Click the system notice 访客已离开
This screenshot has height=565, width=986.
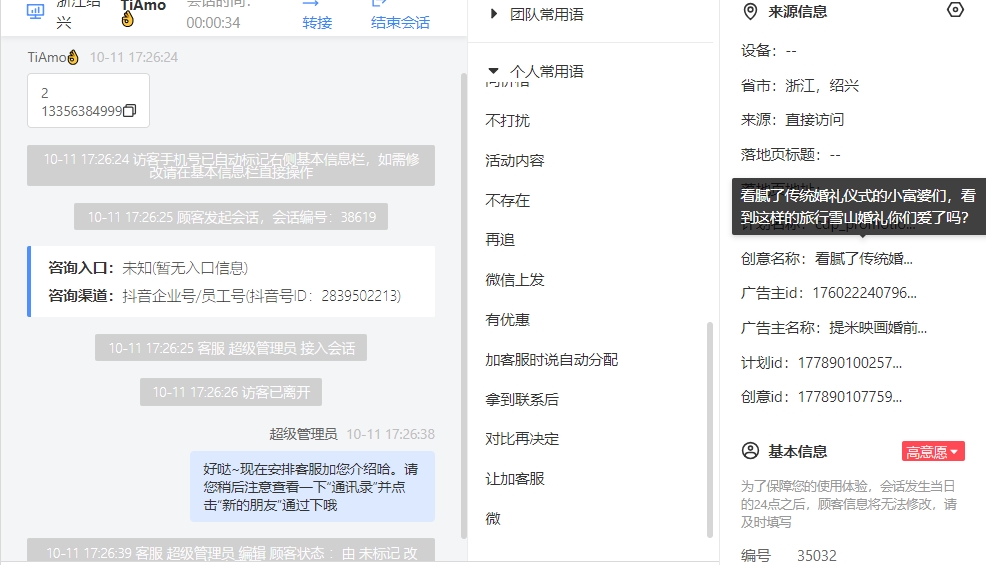[231, 392]
